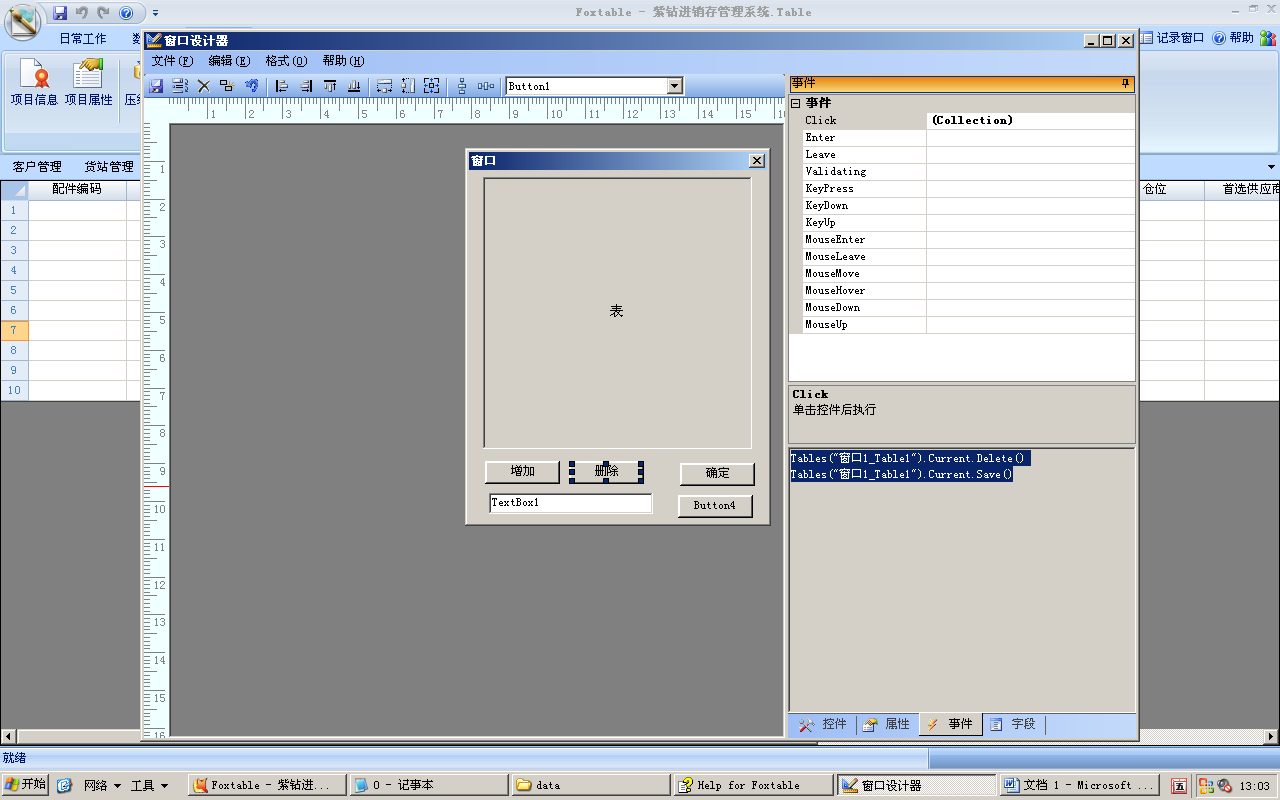Pin the 事件 panel with pushpin icon
Viewport: 1280px width, 800px height.
pos(1126,83)
